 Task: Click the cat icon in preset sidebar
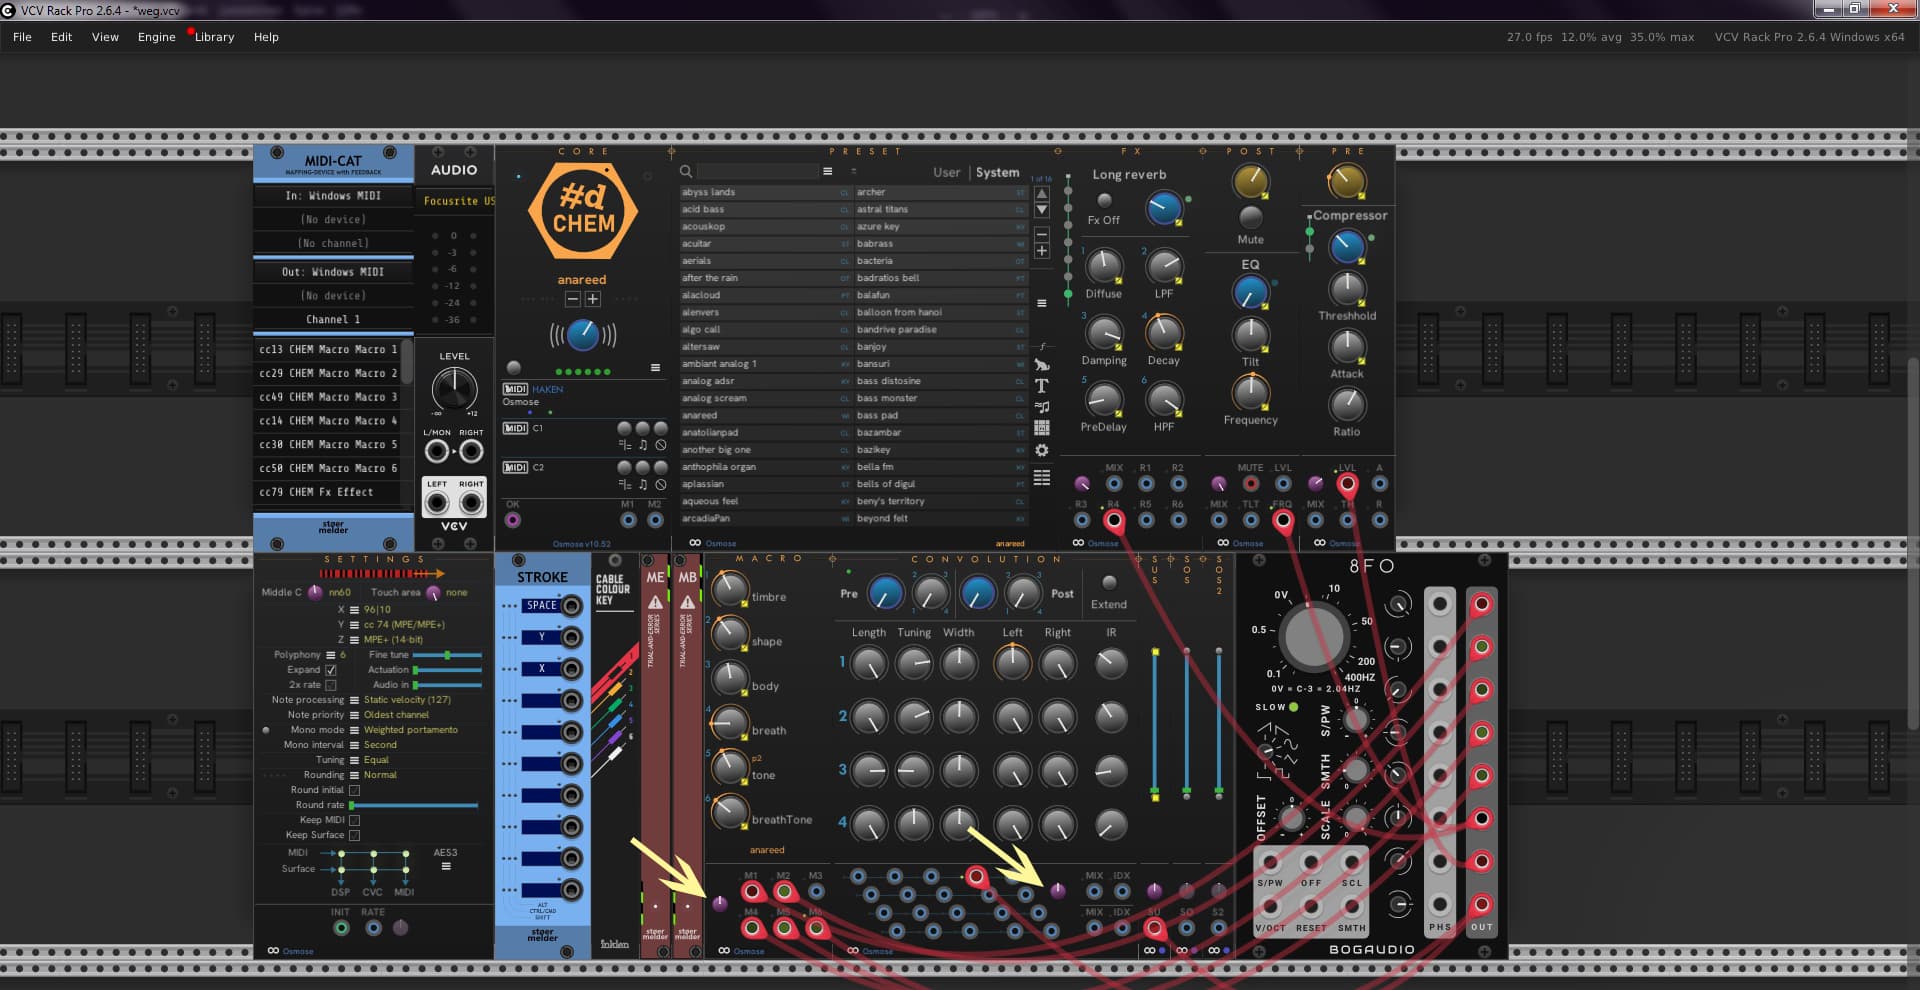(1041, 365)
